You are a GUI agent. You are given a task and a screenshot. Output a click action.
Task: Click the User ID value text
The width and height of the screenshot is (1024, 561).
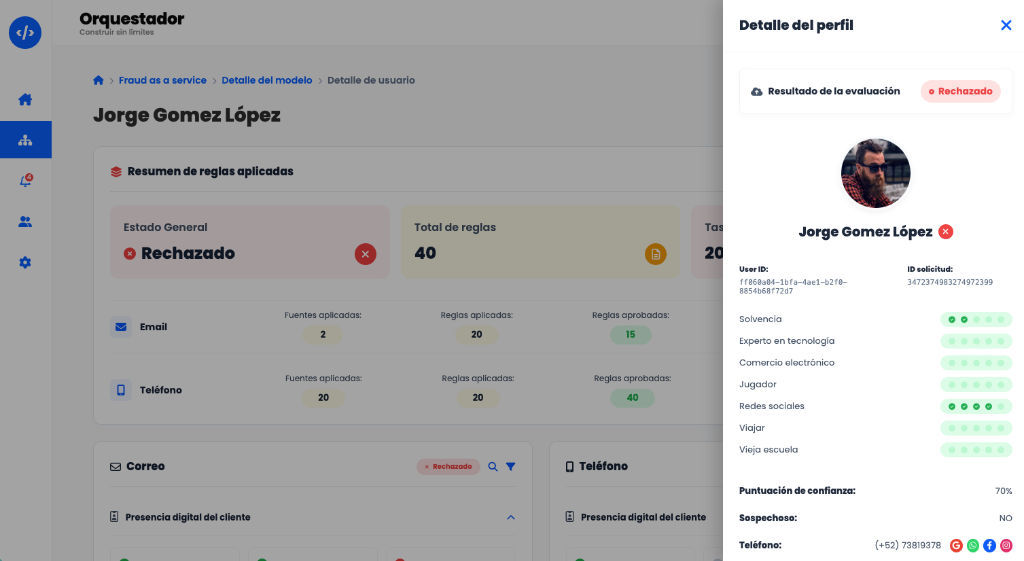(x=793, y=287)
